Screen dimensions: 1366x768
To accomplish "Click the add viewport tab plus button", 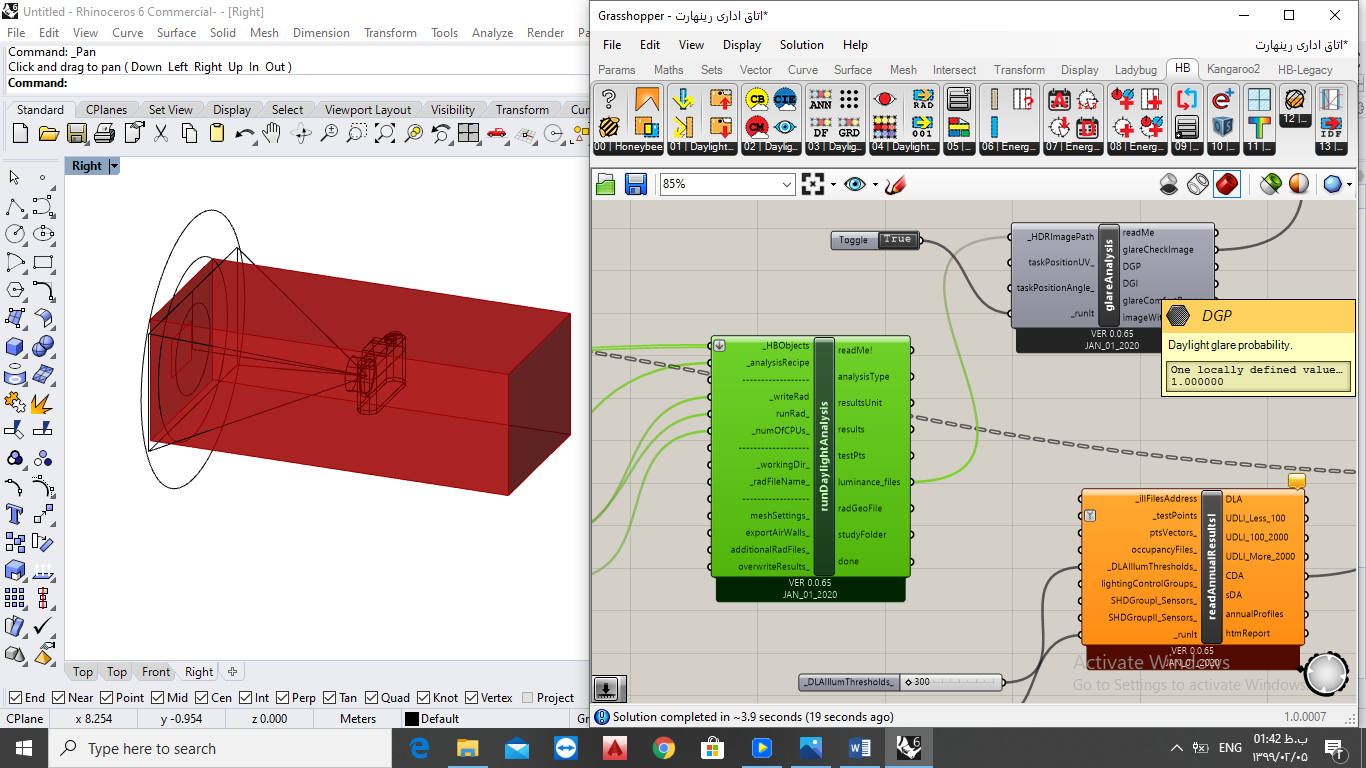I will 233,672.
